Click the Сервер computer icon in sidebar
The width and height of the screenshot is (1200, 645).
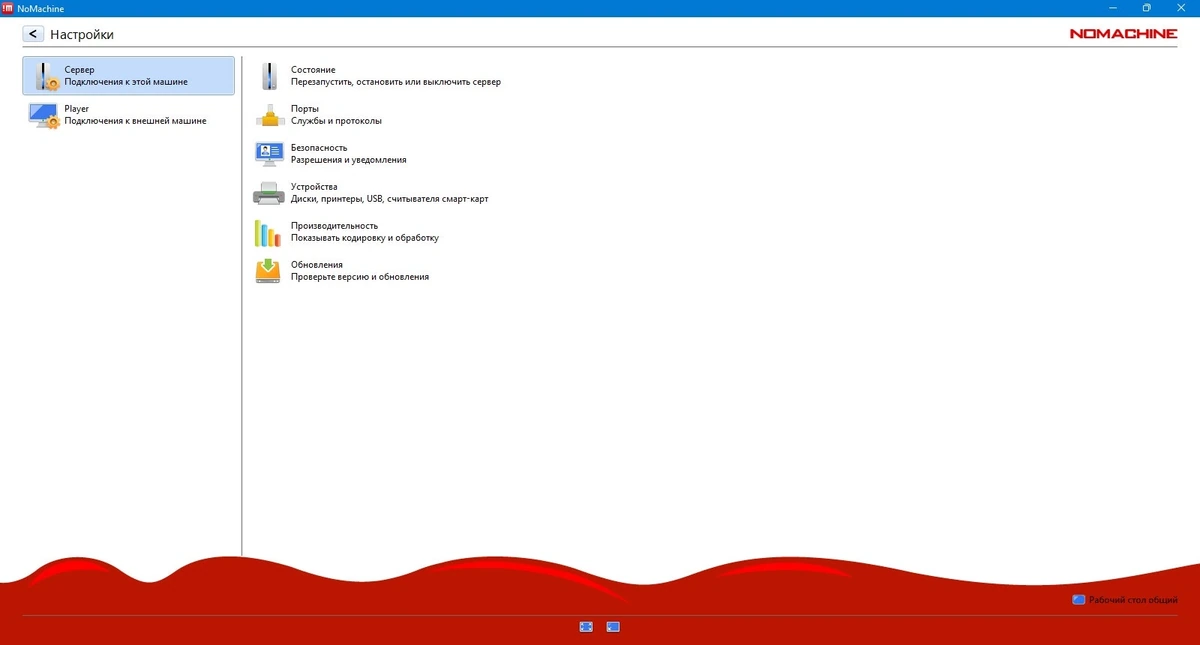point(46,76)
